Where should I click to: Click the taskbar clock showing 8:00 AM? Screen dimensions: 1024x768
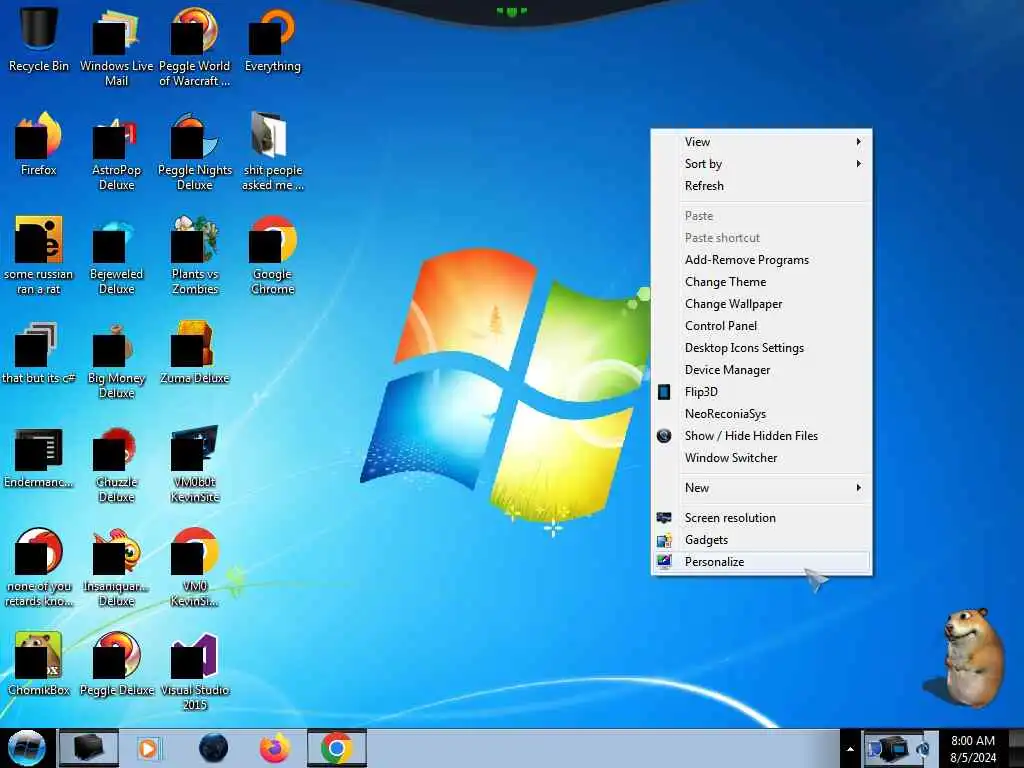tap(972, 749)
